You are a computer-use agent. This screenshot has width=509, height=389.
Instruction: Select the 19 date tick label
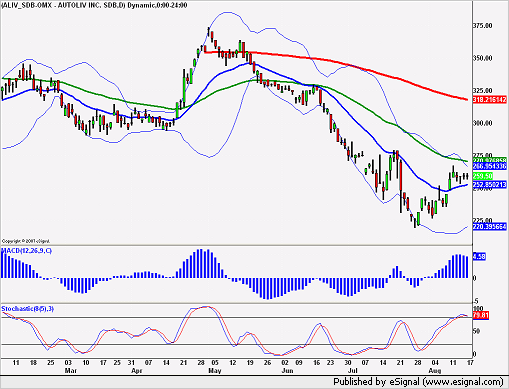(250, 362)
